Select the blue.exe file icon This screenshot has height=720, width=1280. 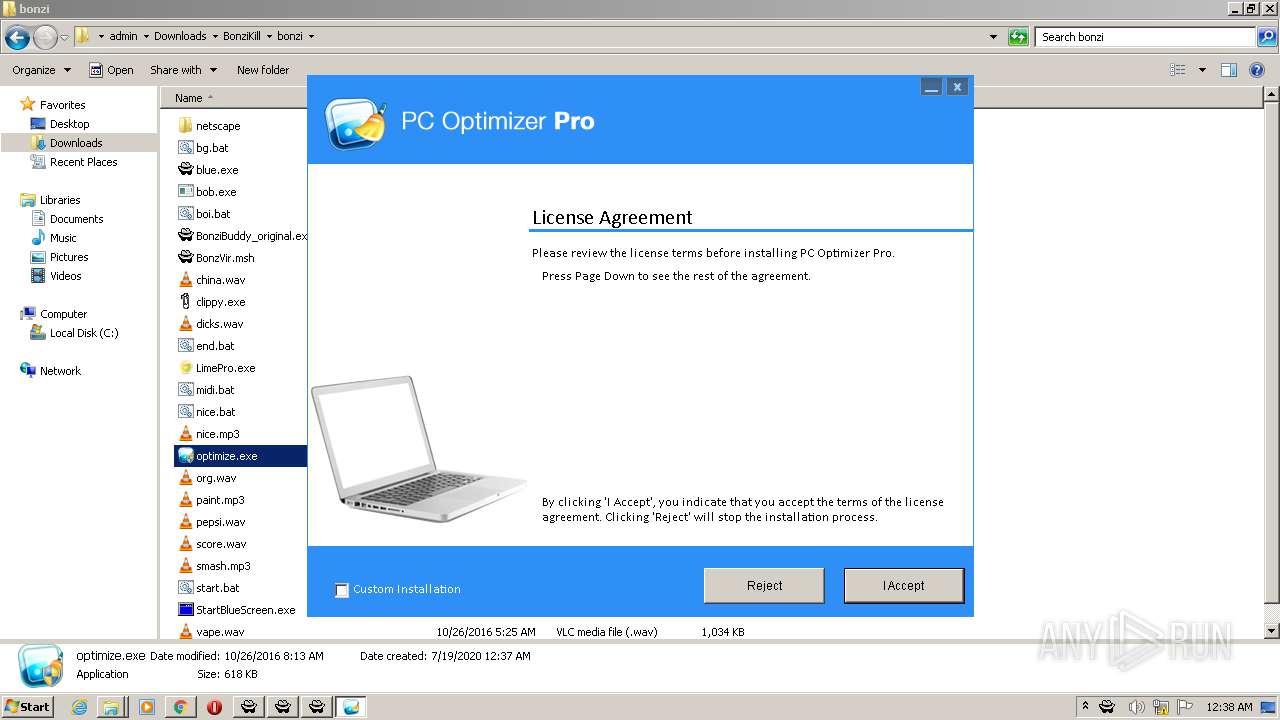tap(185, 170)
